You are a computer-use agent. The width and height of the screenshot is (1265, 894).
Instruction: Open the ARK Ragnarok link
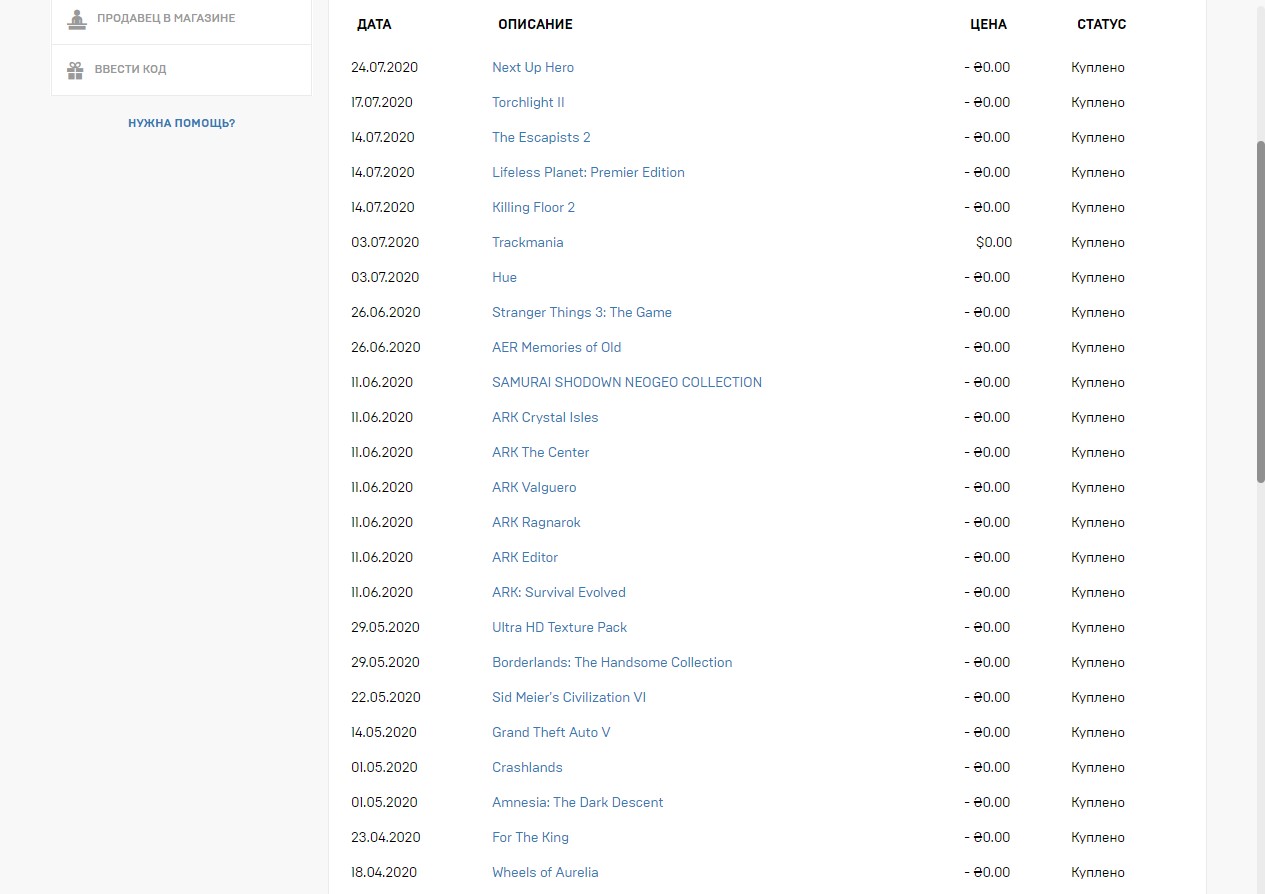(x=536, y=522)
